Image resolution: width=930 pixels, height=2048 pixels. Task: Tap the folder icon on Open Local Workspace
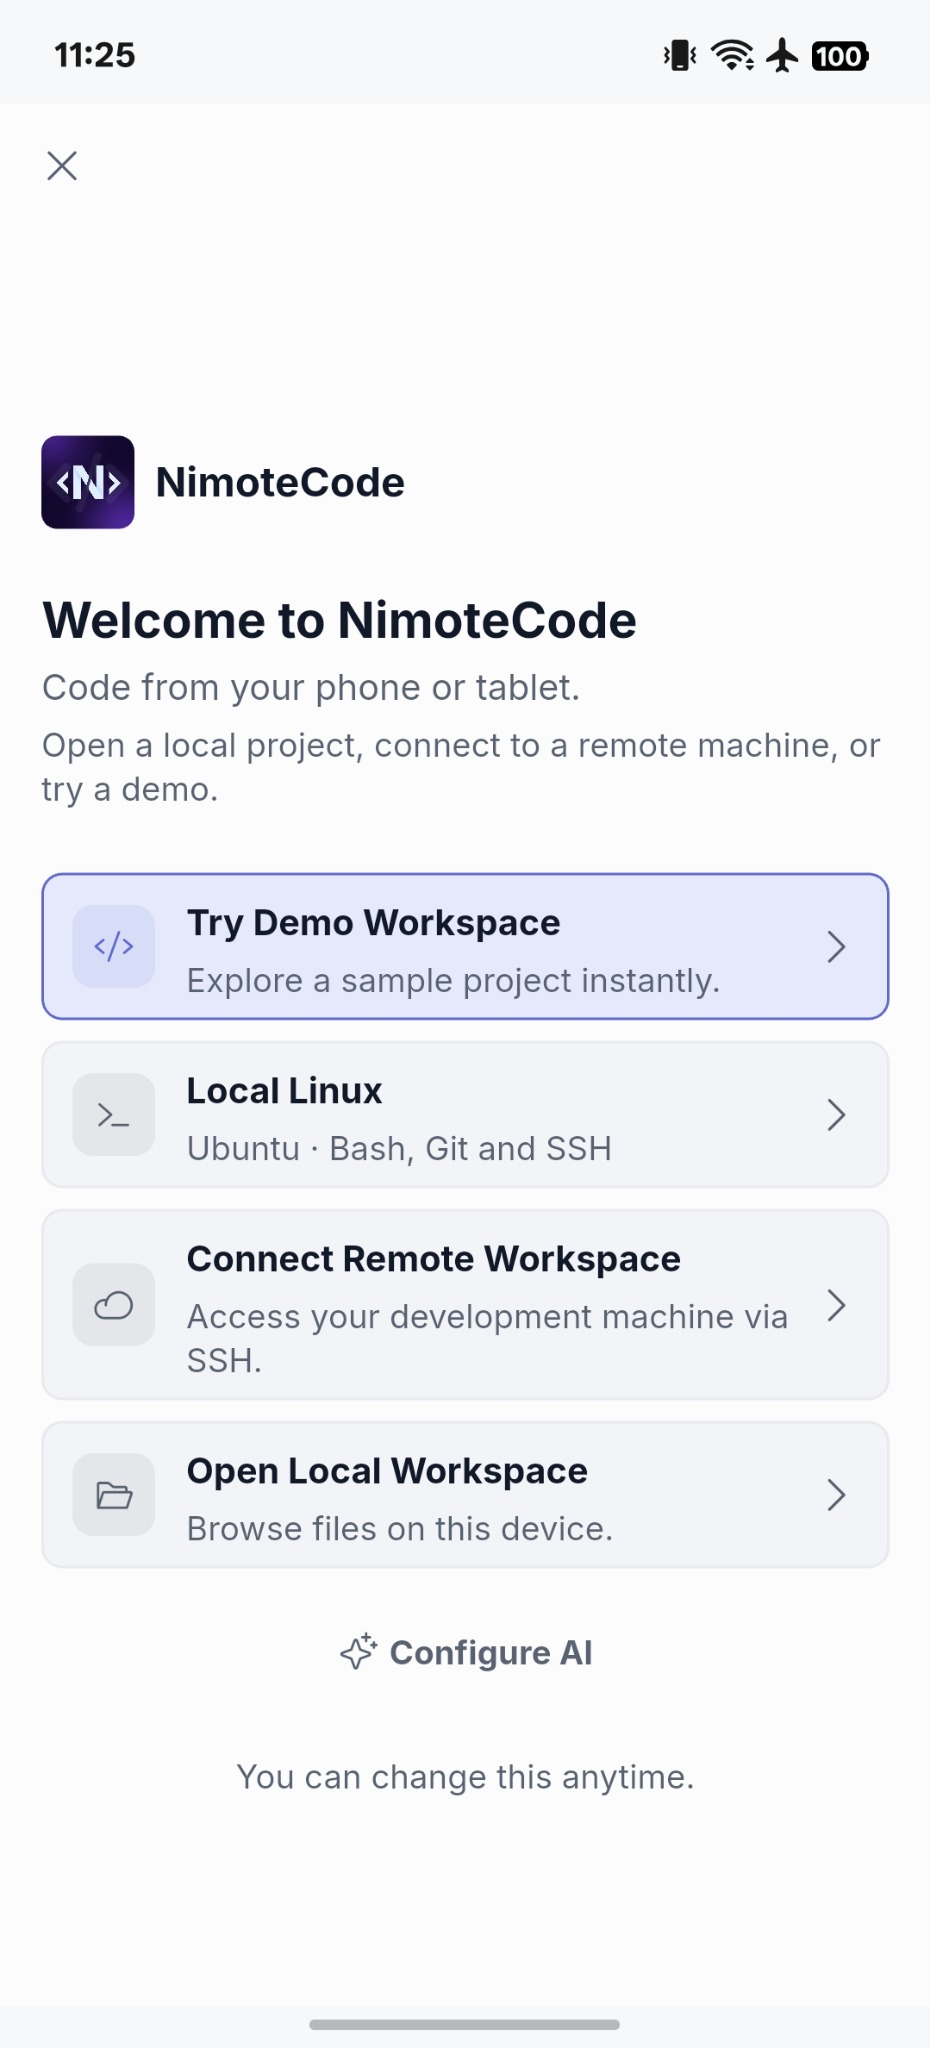[114, 1495]
